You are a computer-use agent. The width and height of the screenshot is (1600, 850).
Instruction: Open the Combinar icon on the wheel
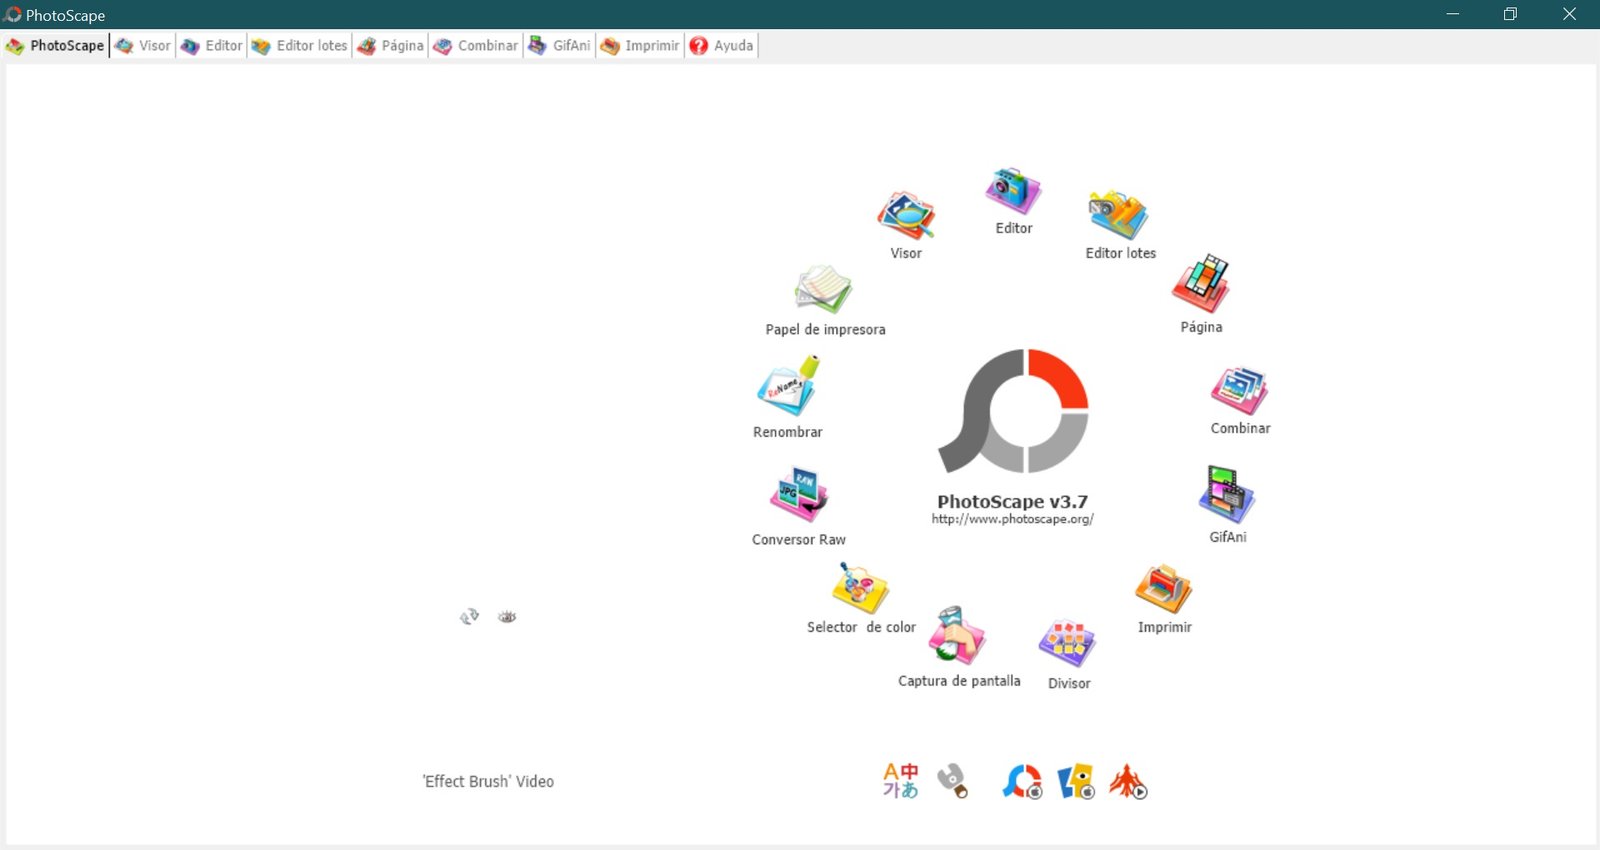pyautogui.click(x=1240, y=390)
